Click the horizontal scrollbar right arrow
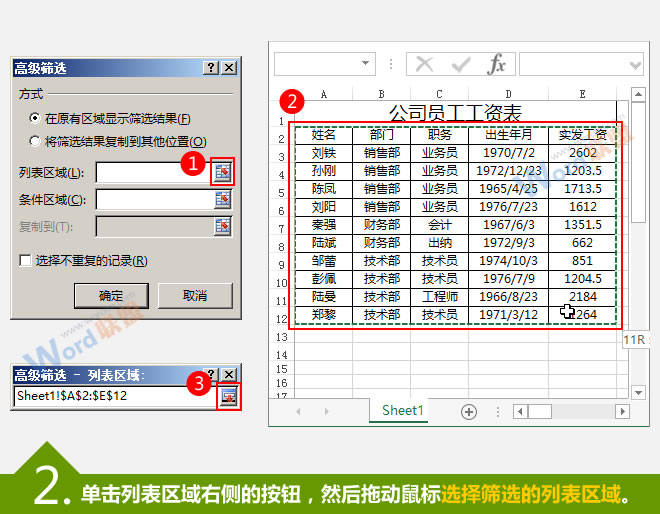Screen dimensions: 660x514 click(623, 411)
